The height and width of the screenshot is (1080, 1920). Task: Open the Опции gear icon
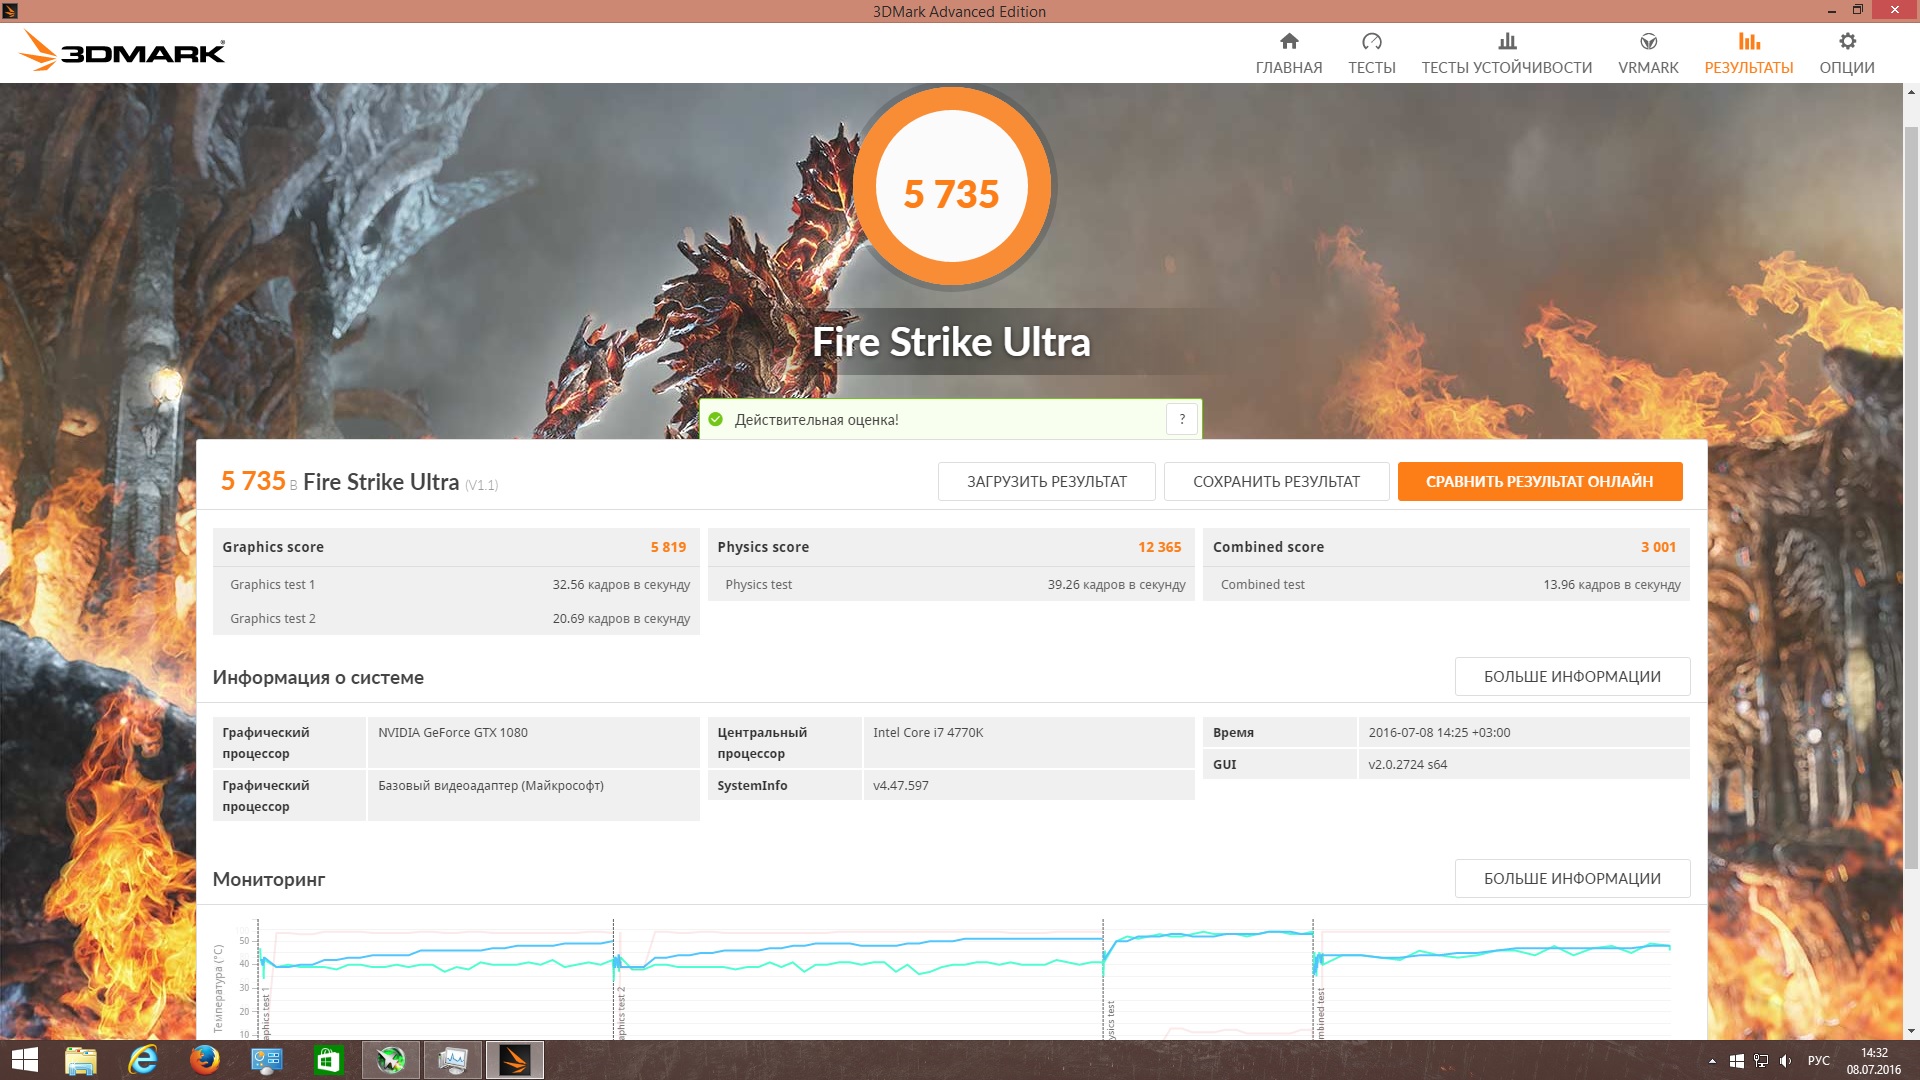pyautogui.click(x=1846, y=42)
